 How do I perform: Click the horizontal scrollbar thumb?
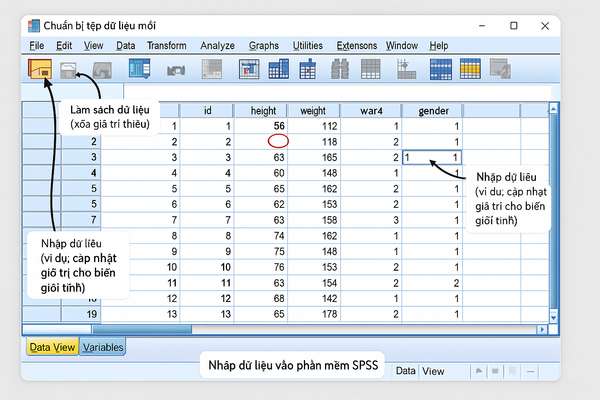142,329
